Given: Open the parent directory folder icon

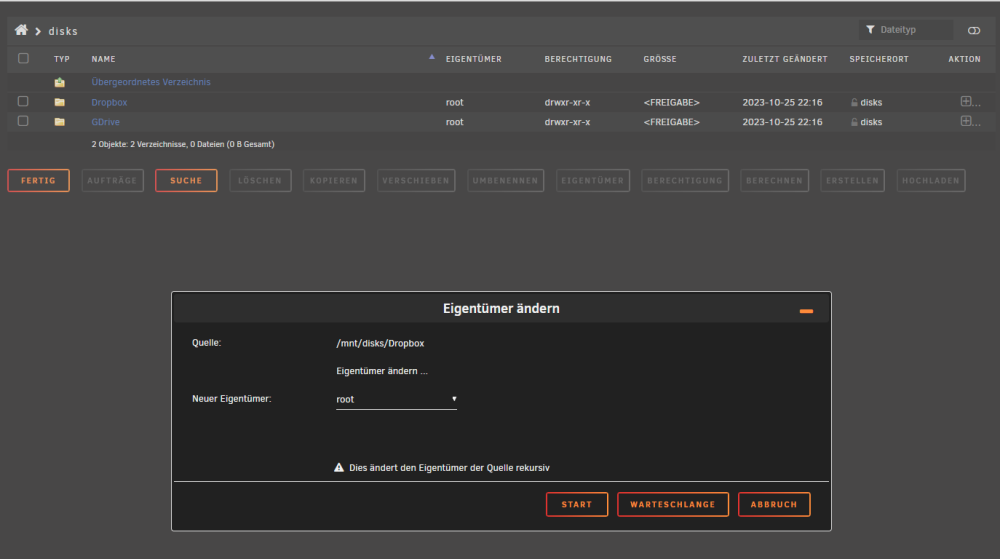Looking at the screenshot, I should (59, 82).
